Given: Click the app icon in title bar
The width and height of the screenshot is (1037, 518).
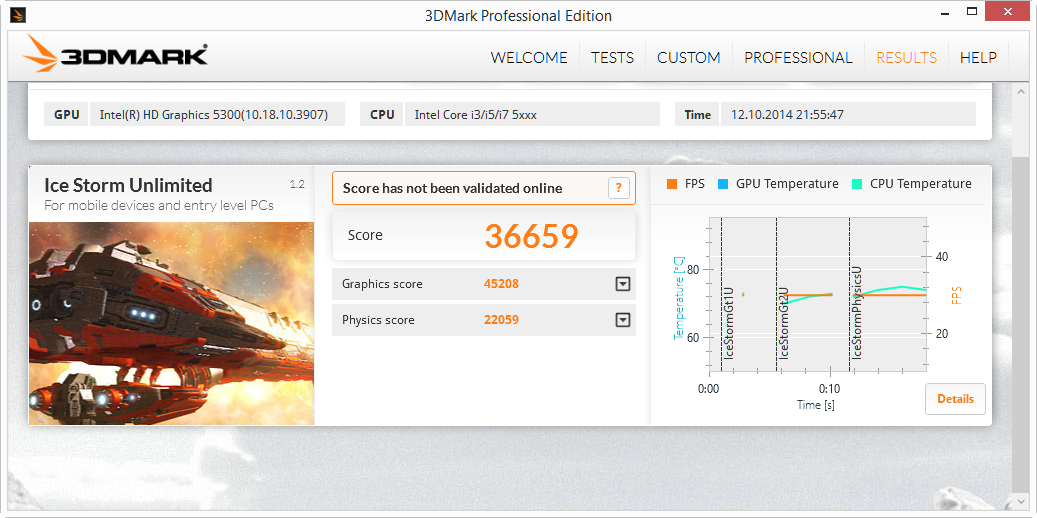Looking at the screenshot, I should 17,14.
